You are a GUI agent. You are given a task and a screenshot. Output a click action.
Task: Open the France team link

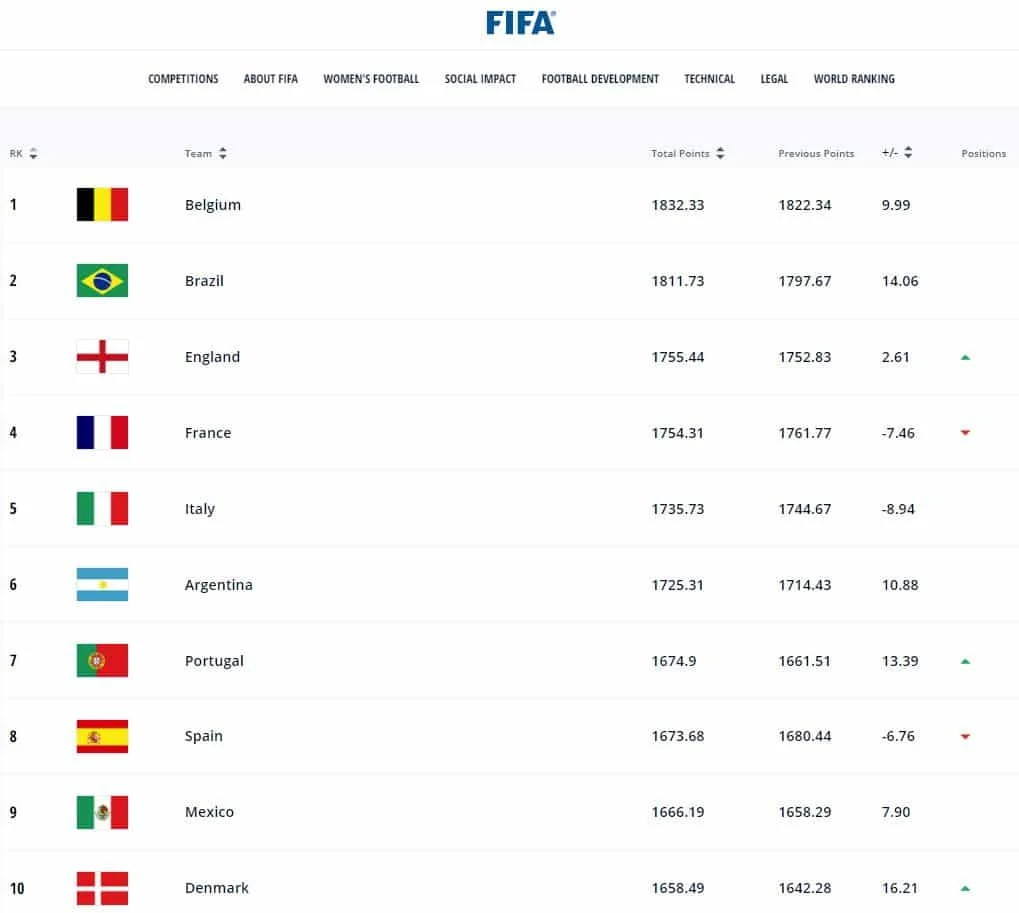pos(208,433)
